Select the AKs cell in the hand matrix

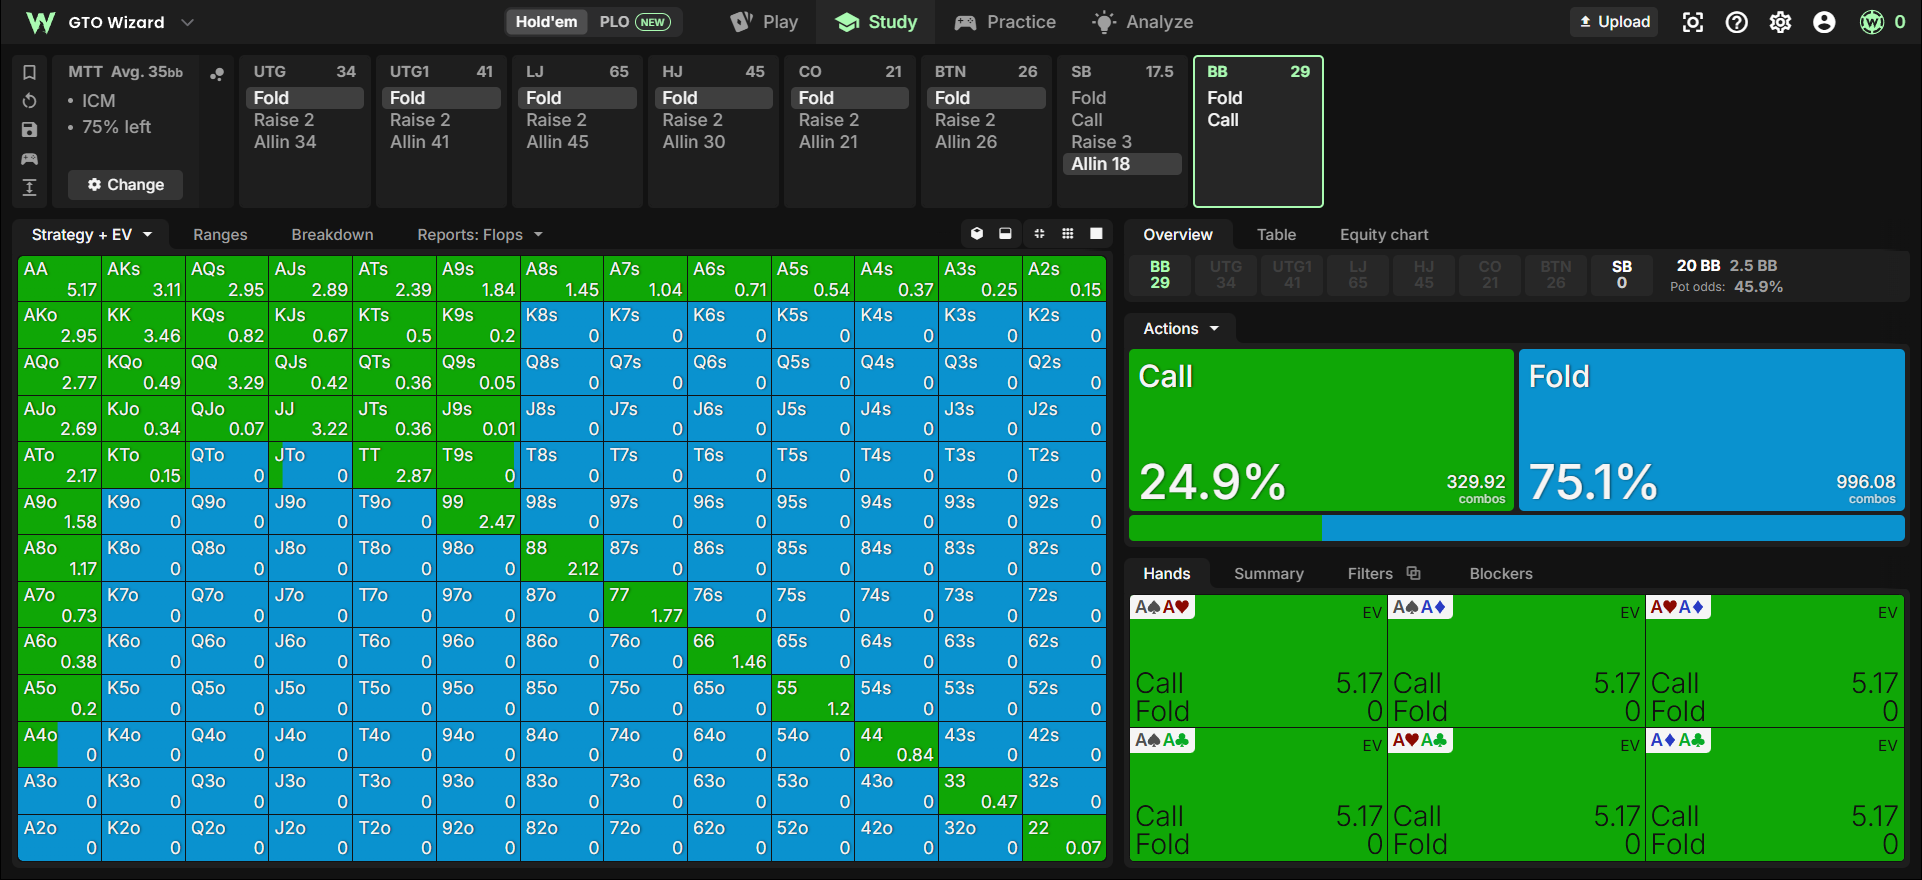[143, 279]
